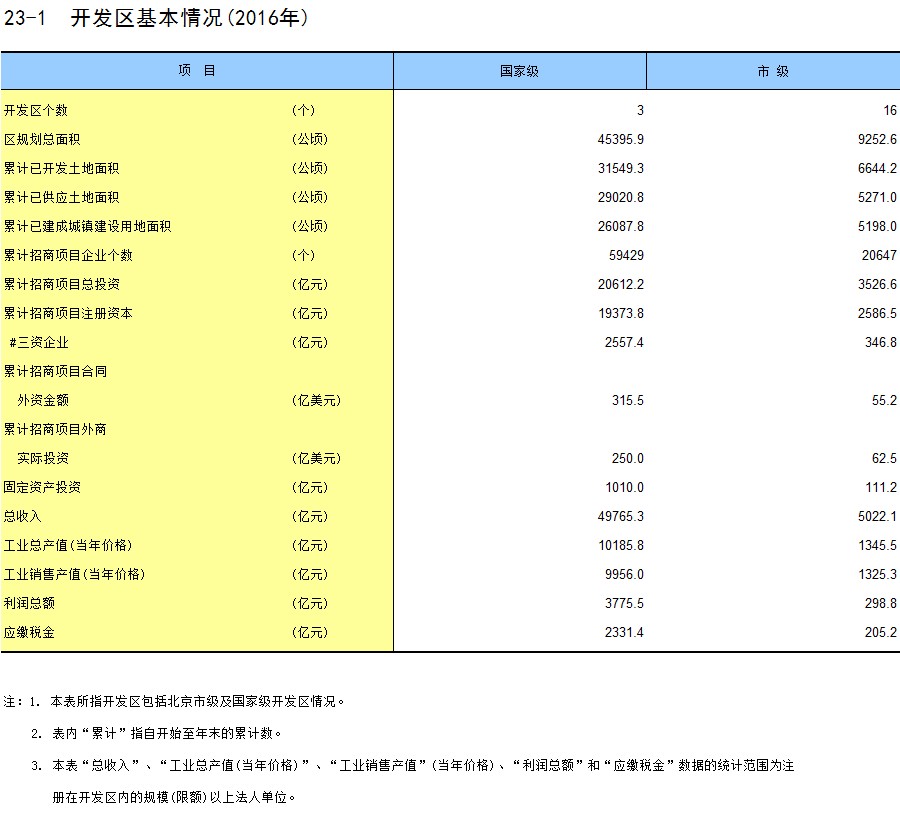Click the city-level value 1325.3
This screenshot has height=813, width=900.
[x=877, y=575]
